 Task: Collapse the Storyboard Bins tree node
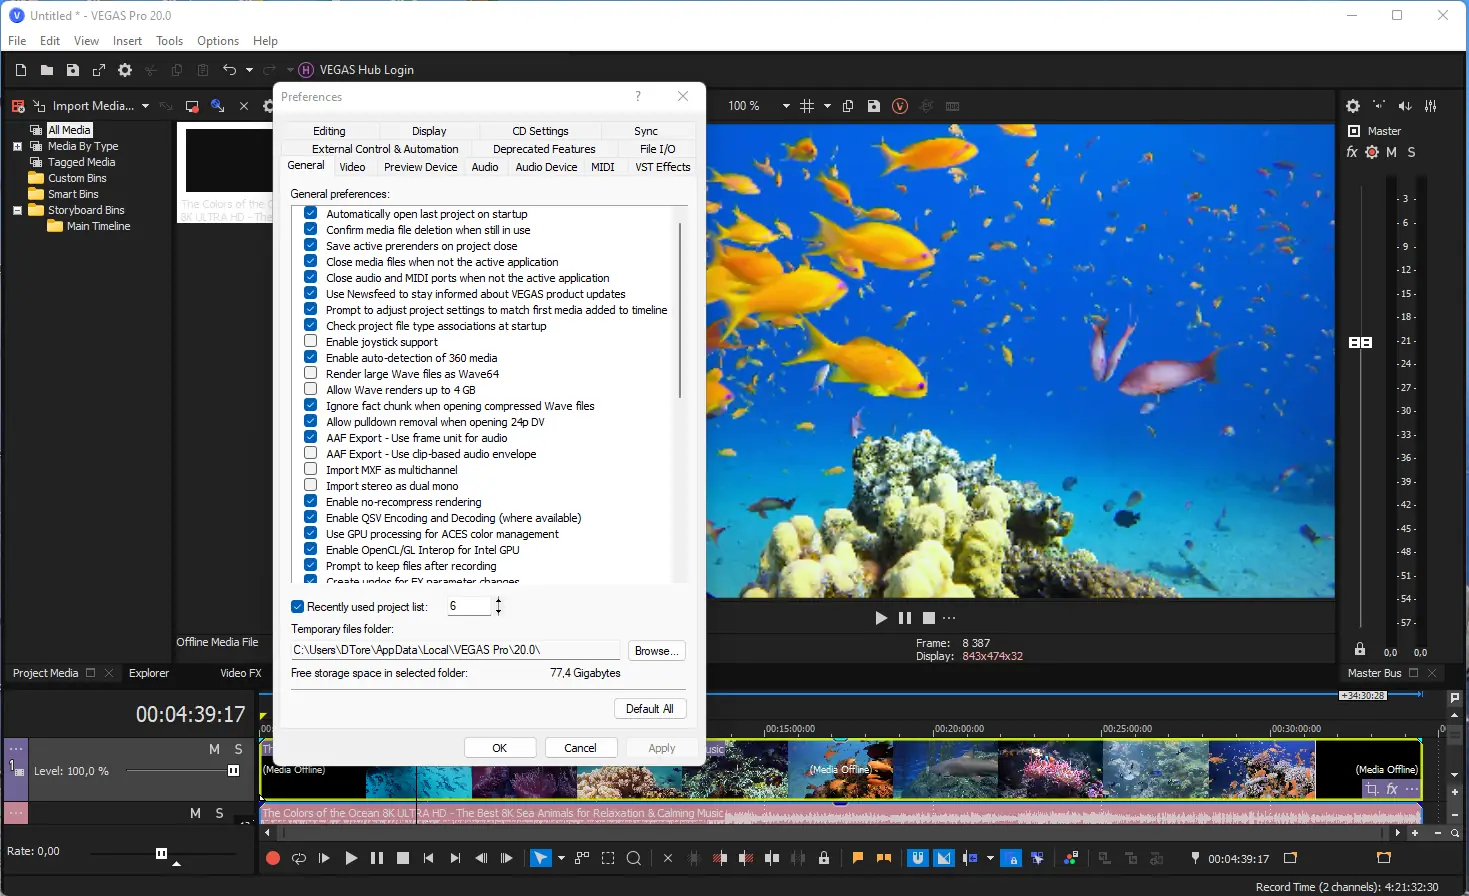(x=17, y=210)
